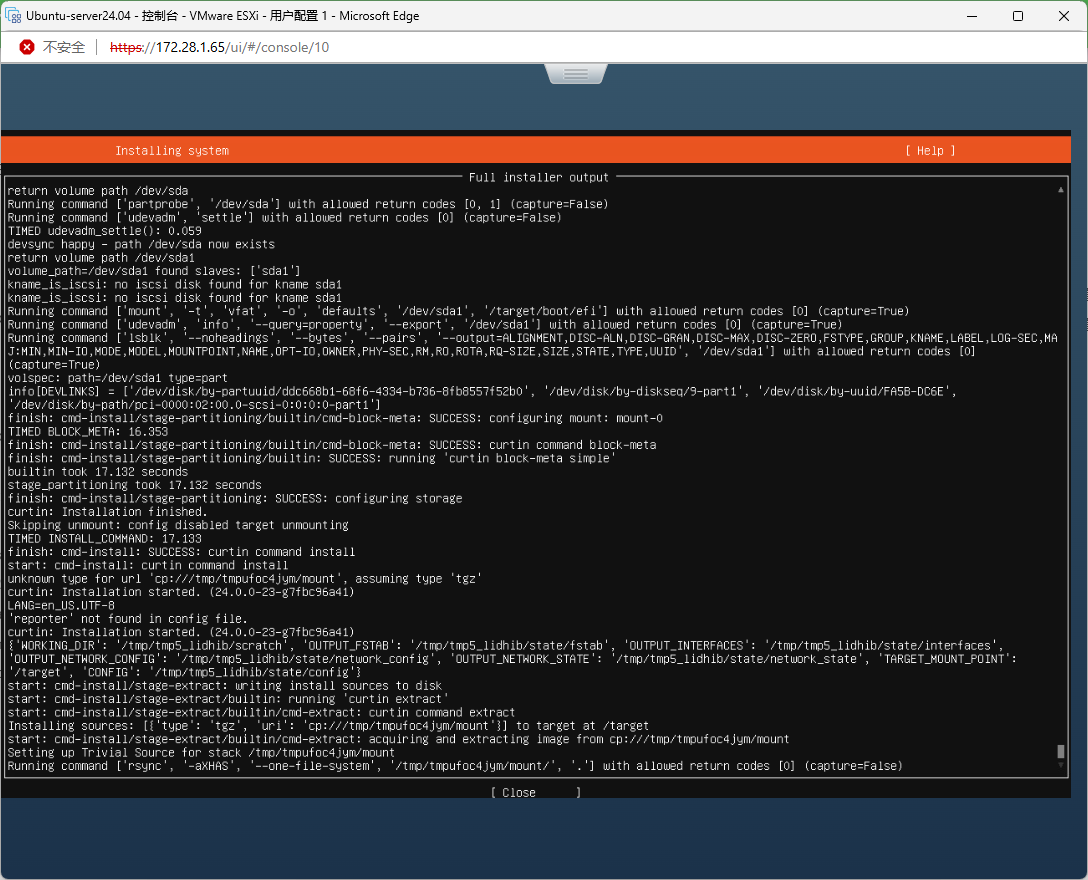Minimize the Microsoft Edge window
Screen dimensions: 1088x880
971,16
